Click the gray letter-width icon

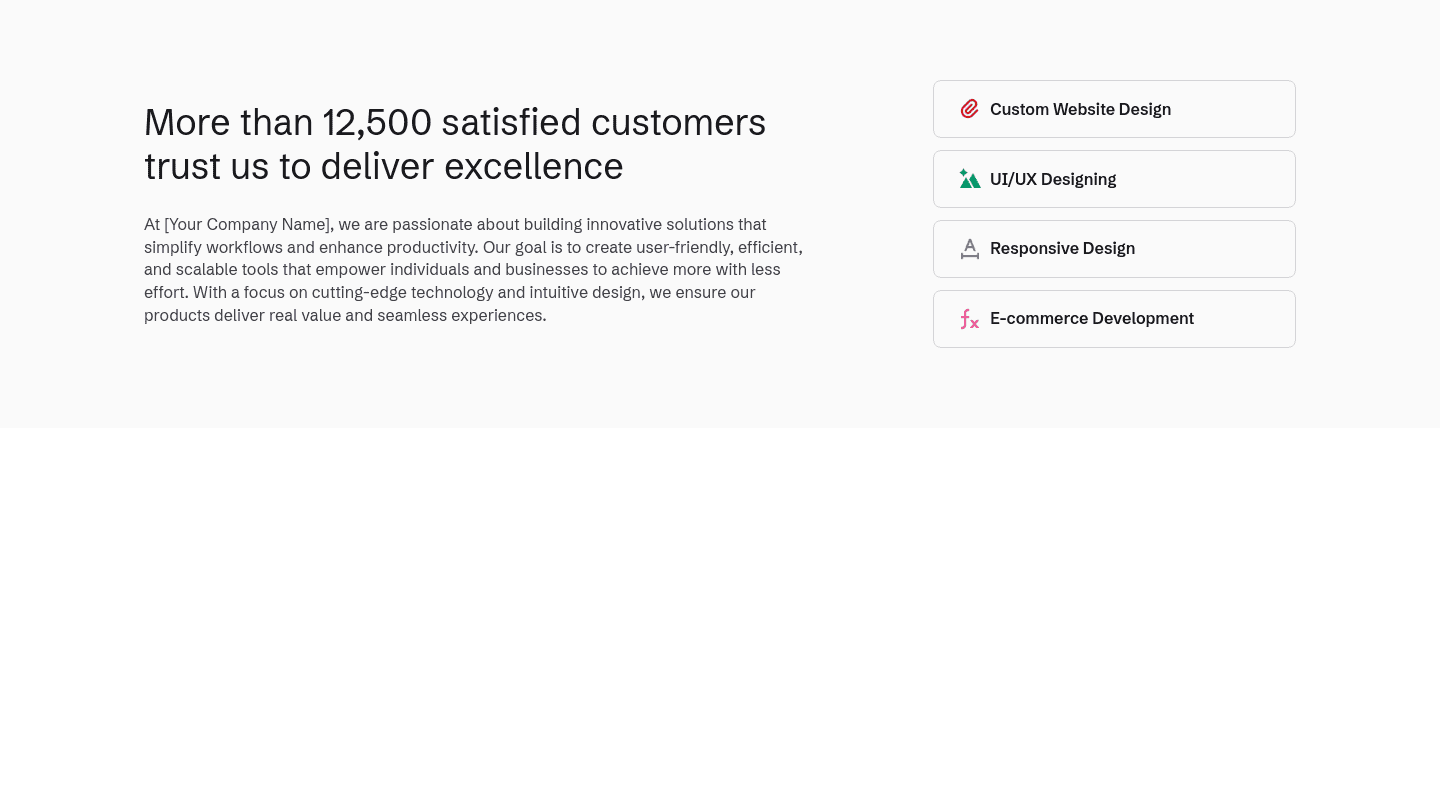(x=969, y=249)
